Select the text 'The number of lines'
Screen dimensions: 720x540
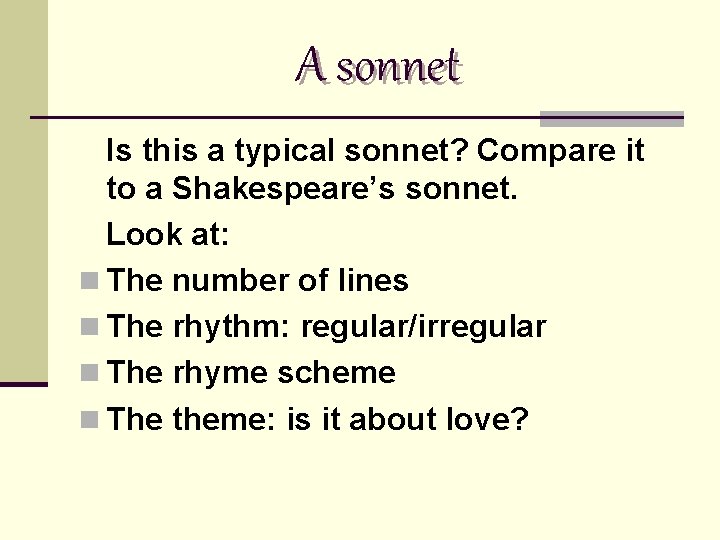click(258, 280)
